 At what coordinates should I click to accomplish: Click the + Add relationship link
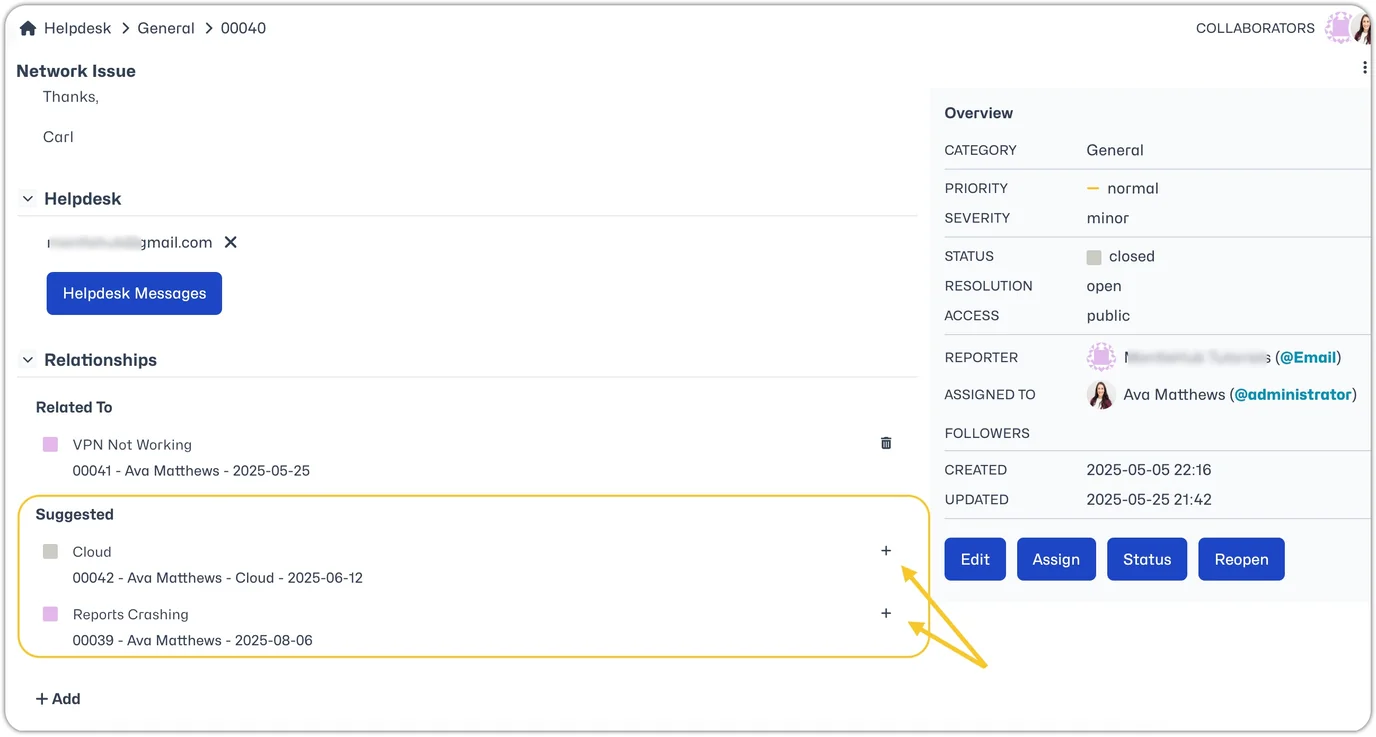pos(58,699)
